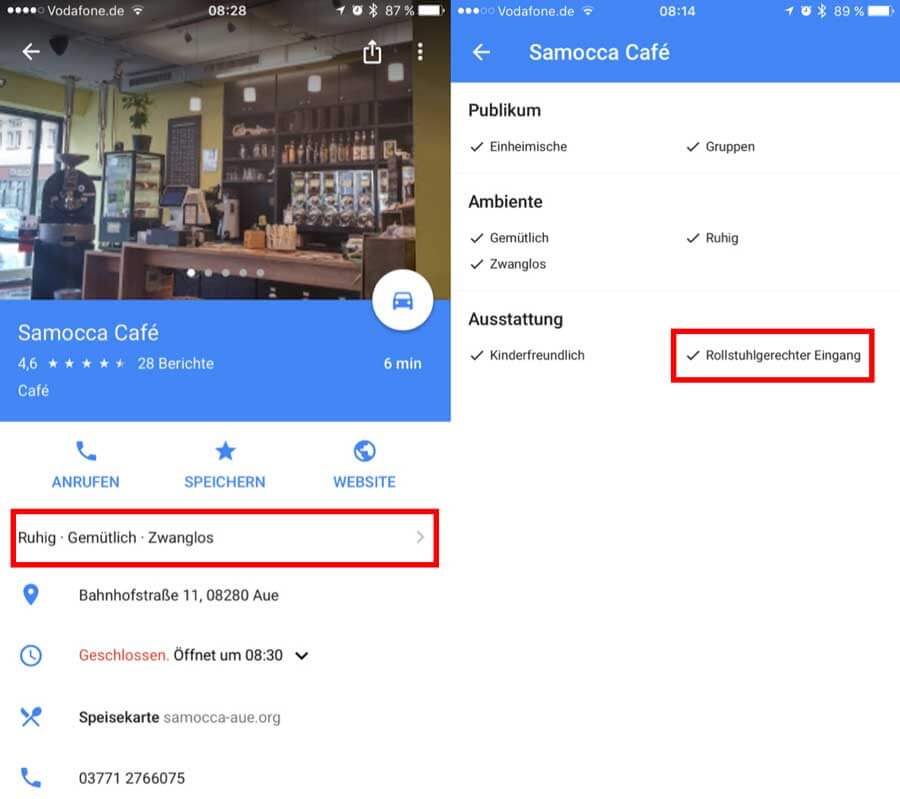Viewport: 900px width, 799px height.
Task: Tap the car directions button
Action: click(x=402, y=300)
